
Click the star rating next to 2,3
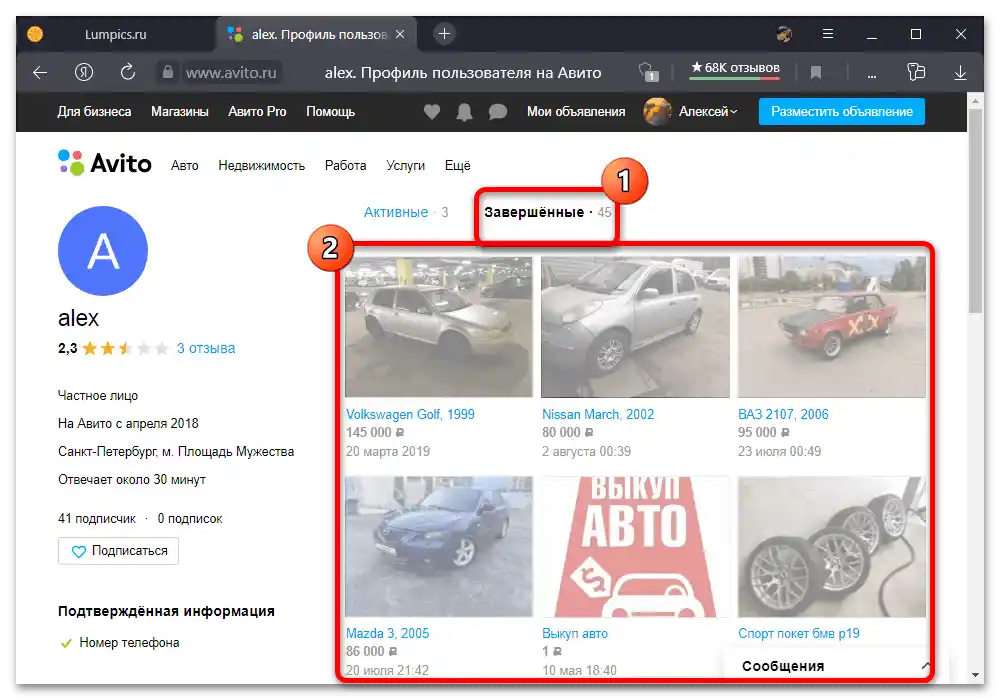click(x=126, y=349)
